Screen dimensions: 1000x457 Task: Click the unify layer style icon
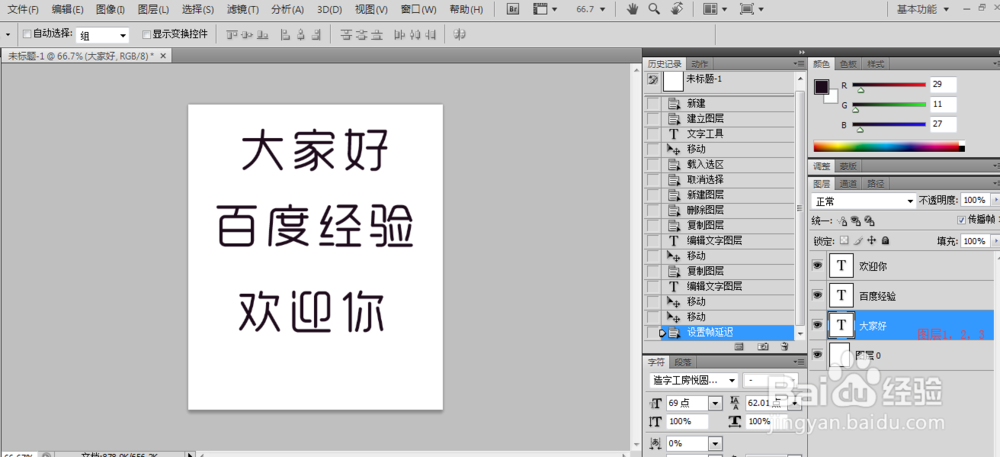tap(869, 221)
